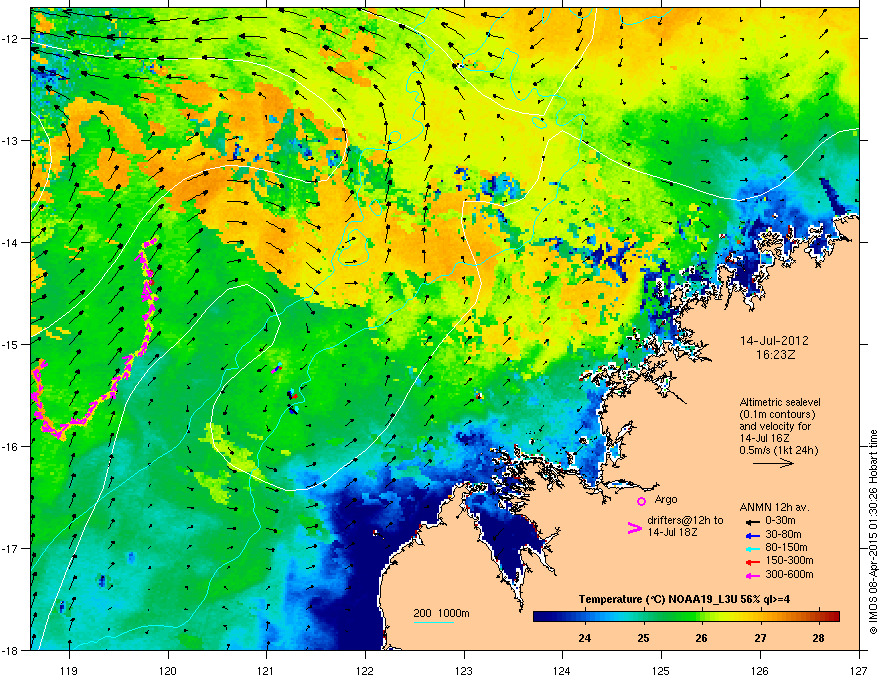The width and height of the screenshot is (880, 680).
Task: Click the longitude axis label 126
Action: (x=760, y=670)
